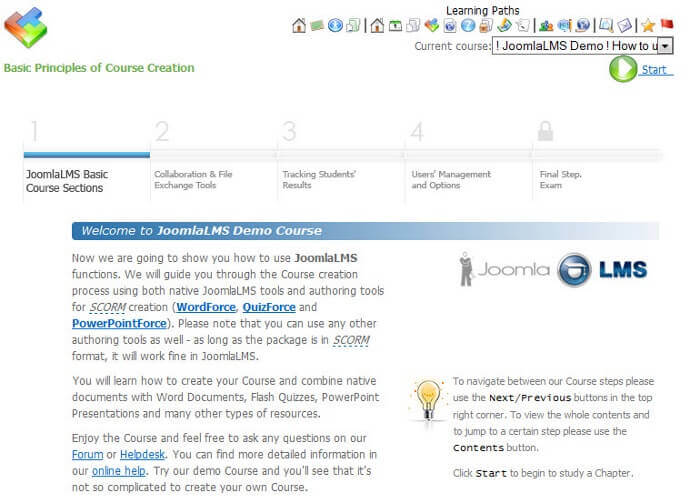Click the large number 3 step marker
Screen dimensions: 700x503
pos(289,131)
